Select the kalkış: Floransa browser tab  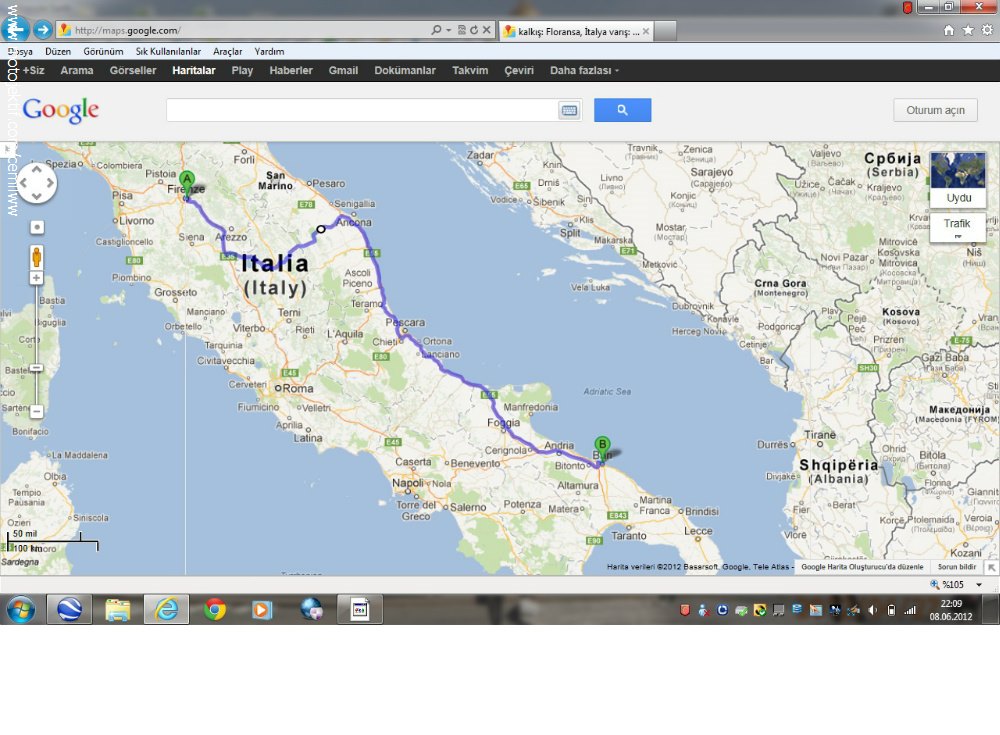click(x=576, y=31)
